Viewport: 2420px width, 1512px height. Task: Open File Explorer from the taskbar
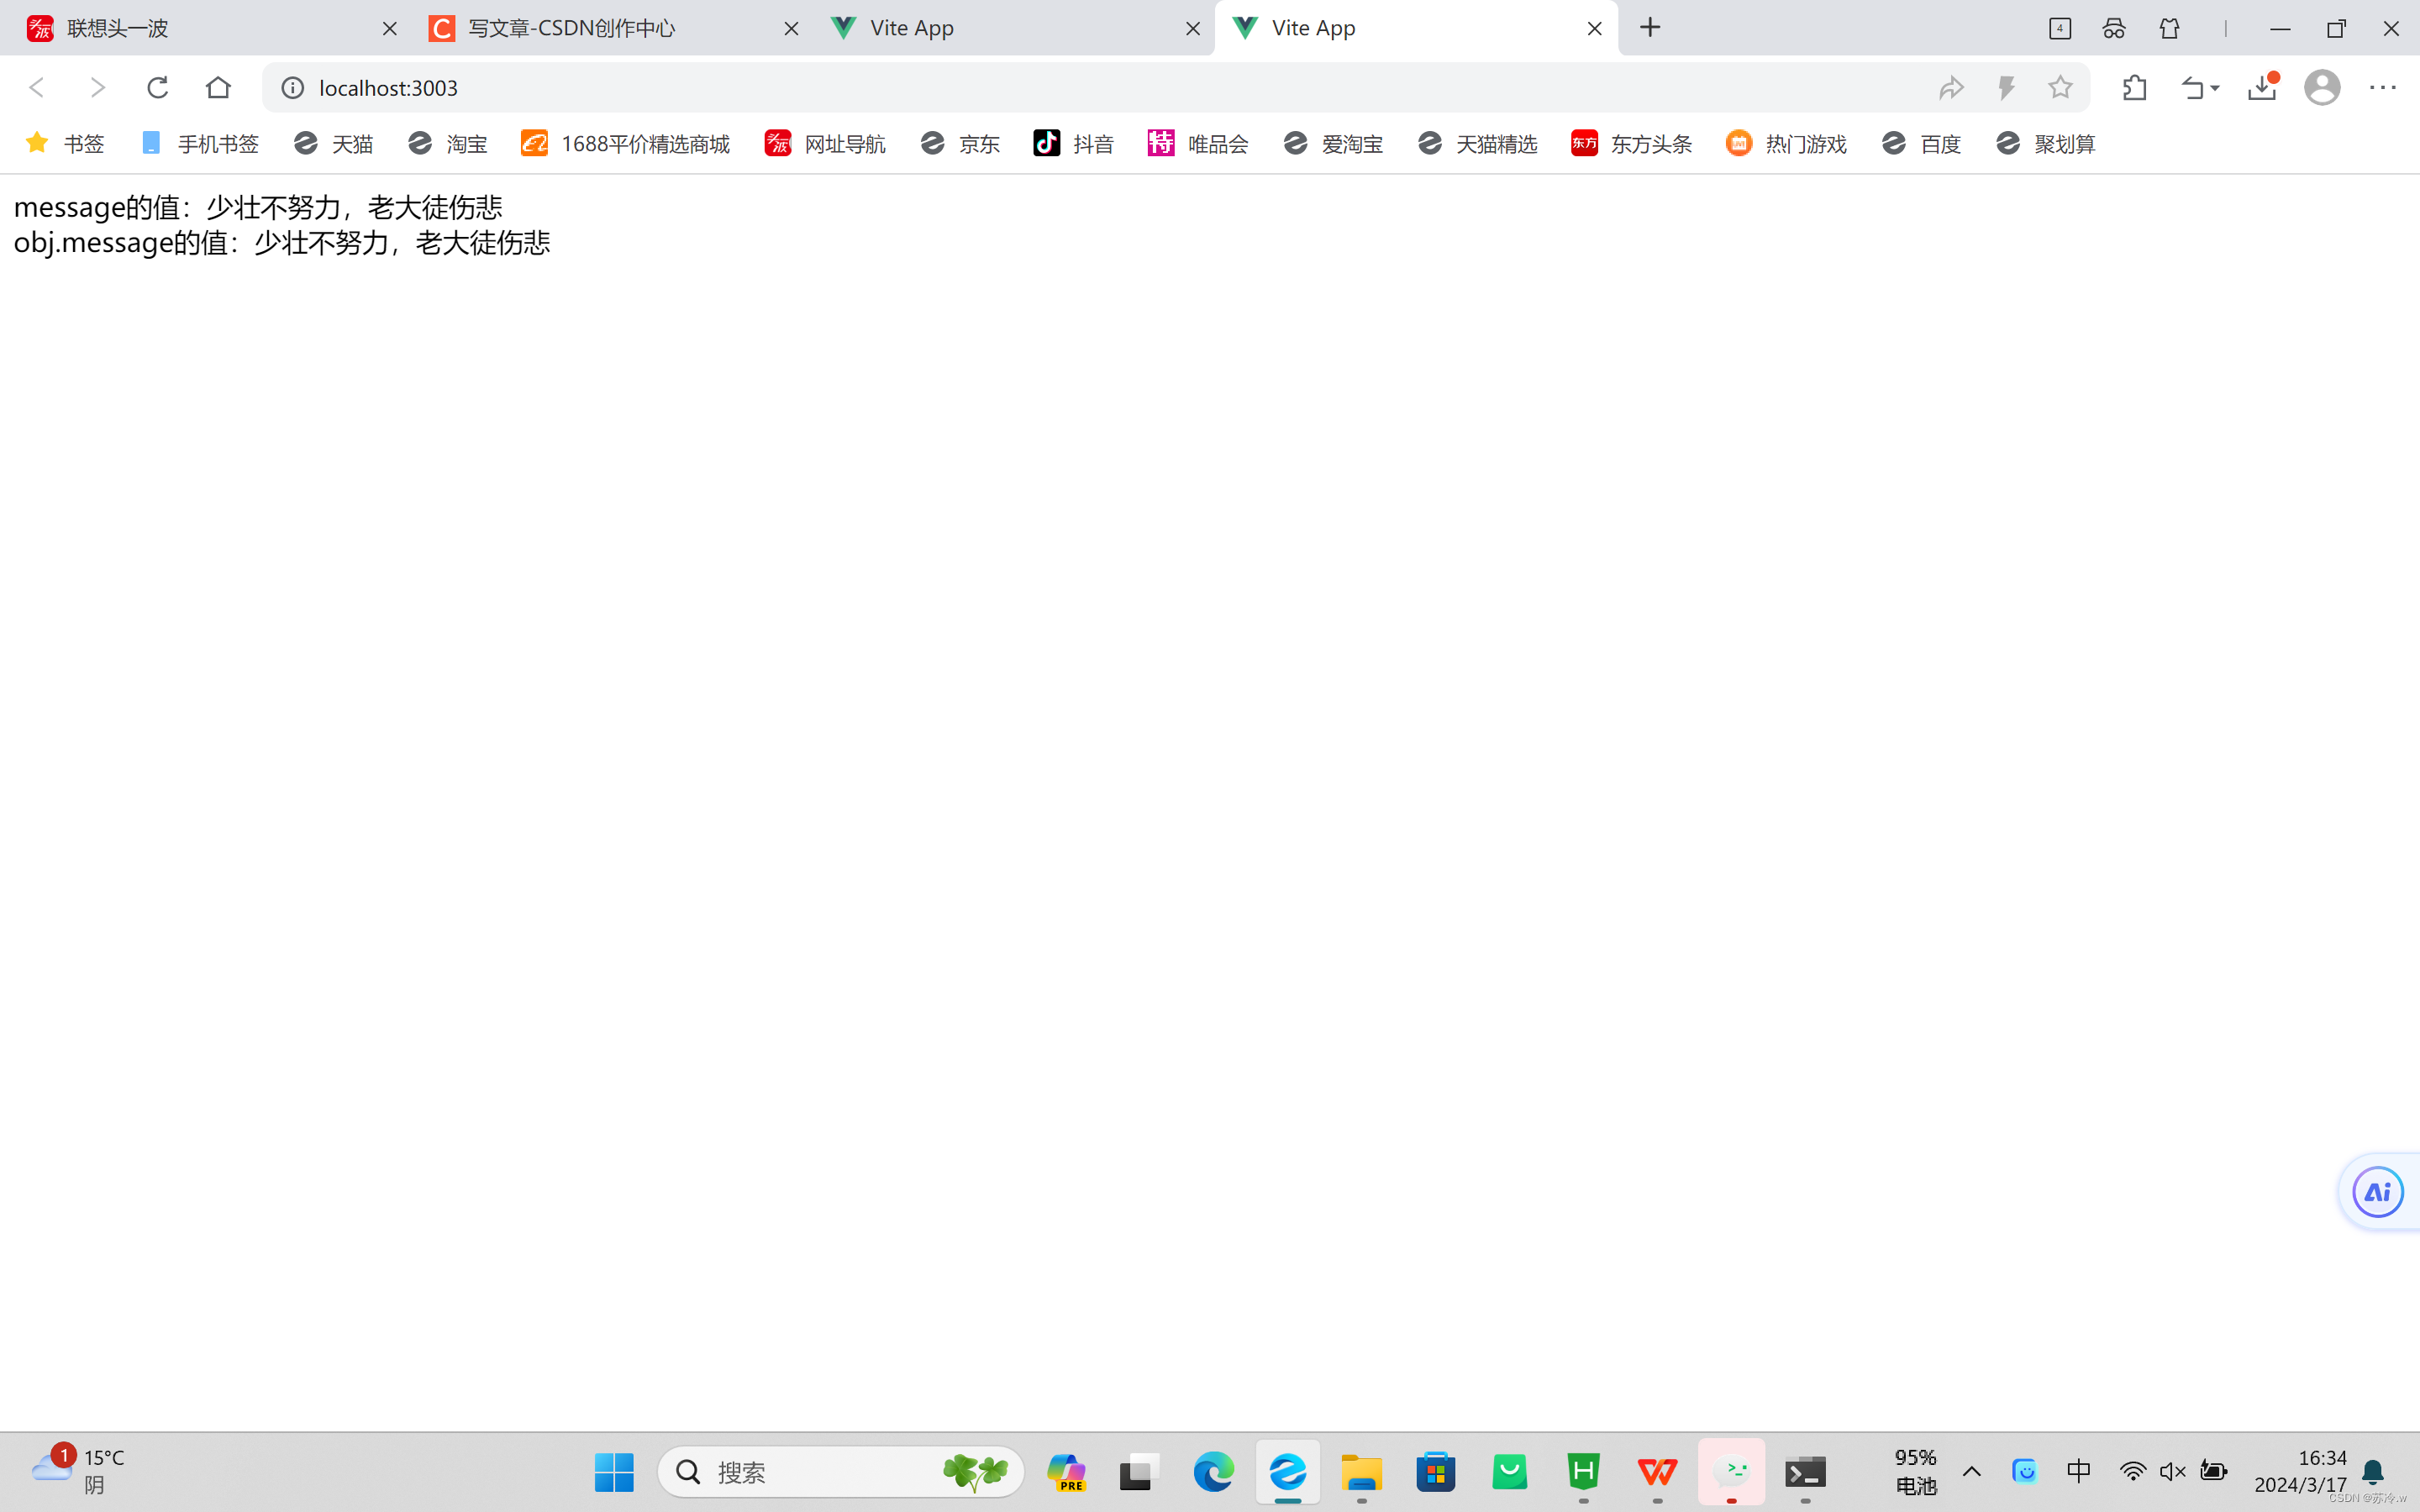[x=1361, y=1472]
